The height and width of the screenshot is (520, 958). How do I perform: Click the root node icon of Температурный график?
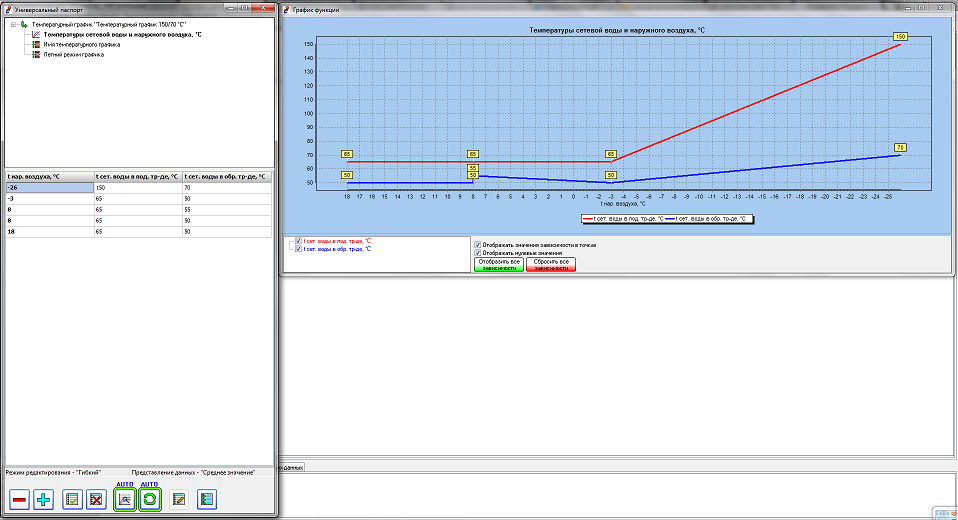[x=24, y=25]
